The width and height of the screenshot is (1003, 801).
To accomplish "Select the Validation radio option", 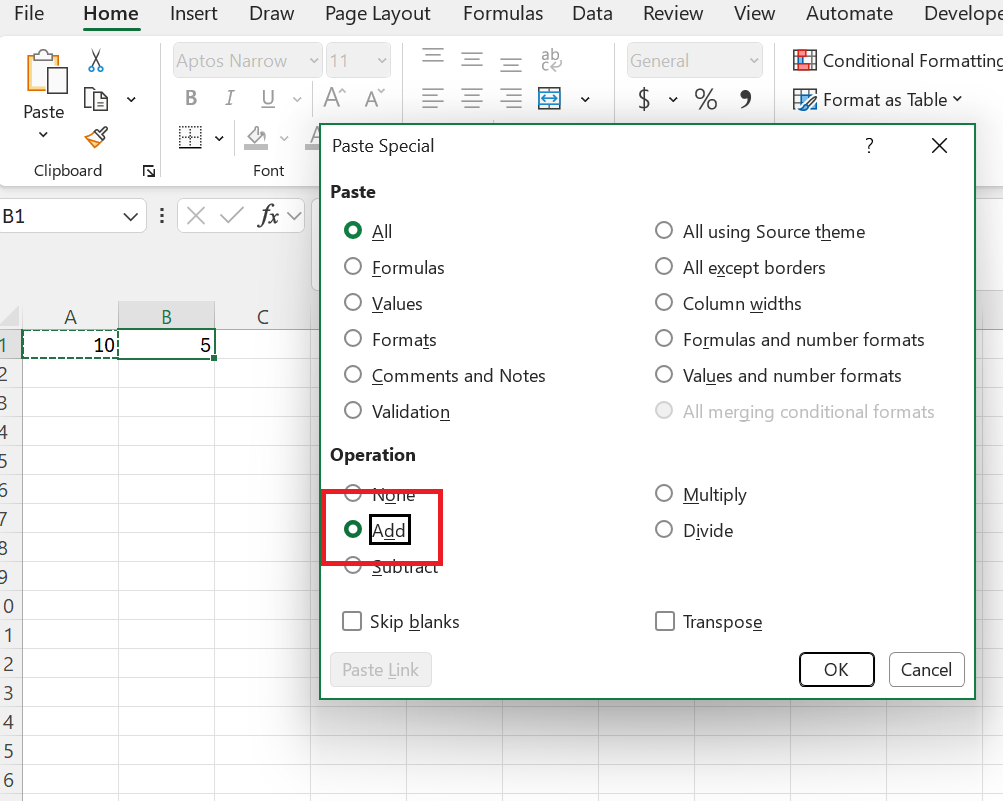I will coord(352,410).
